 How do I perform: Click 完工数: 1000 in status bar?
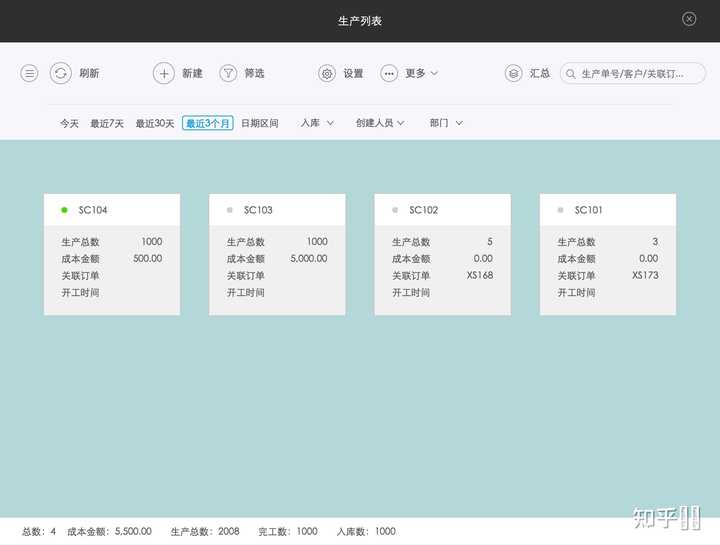click(288, 532)
